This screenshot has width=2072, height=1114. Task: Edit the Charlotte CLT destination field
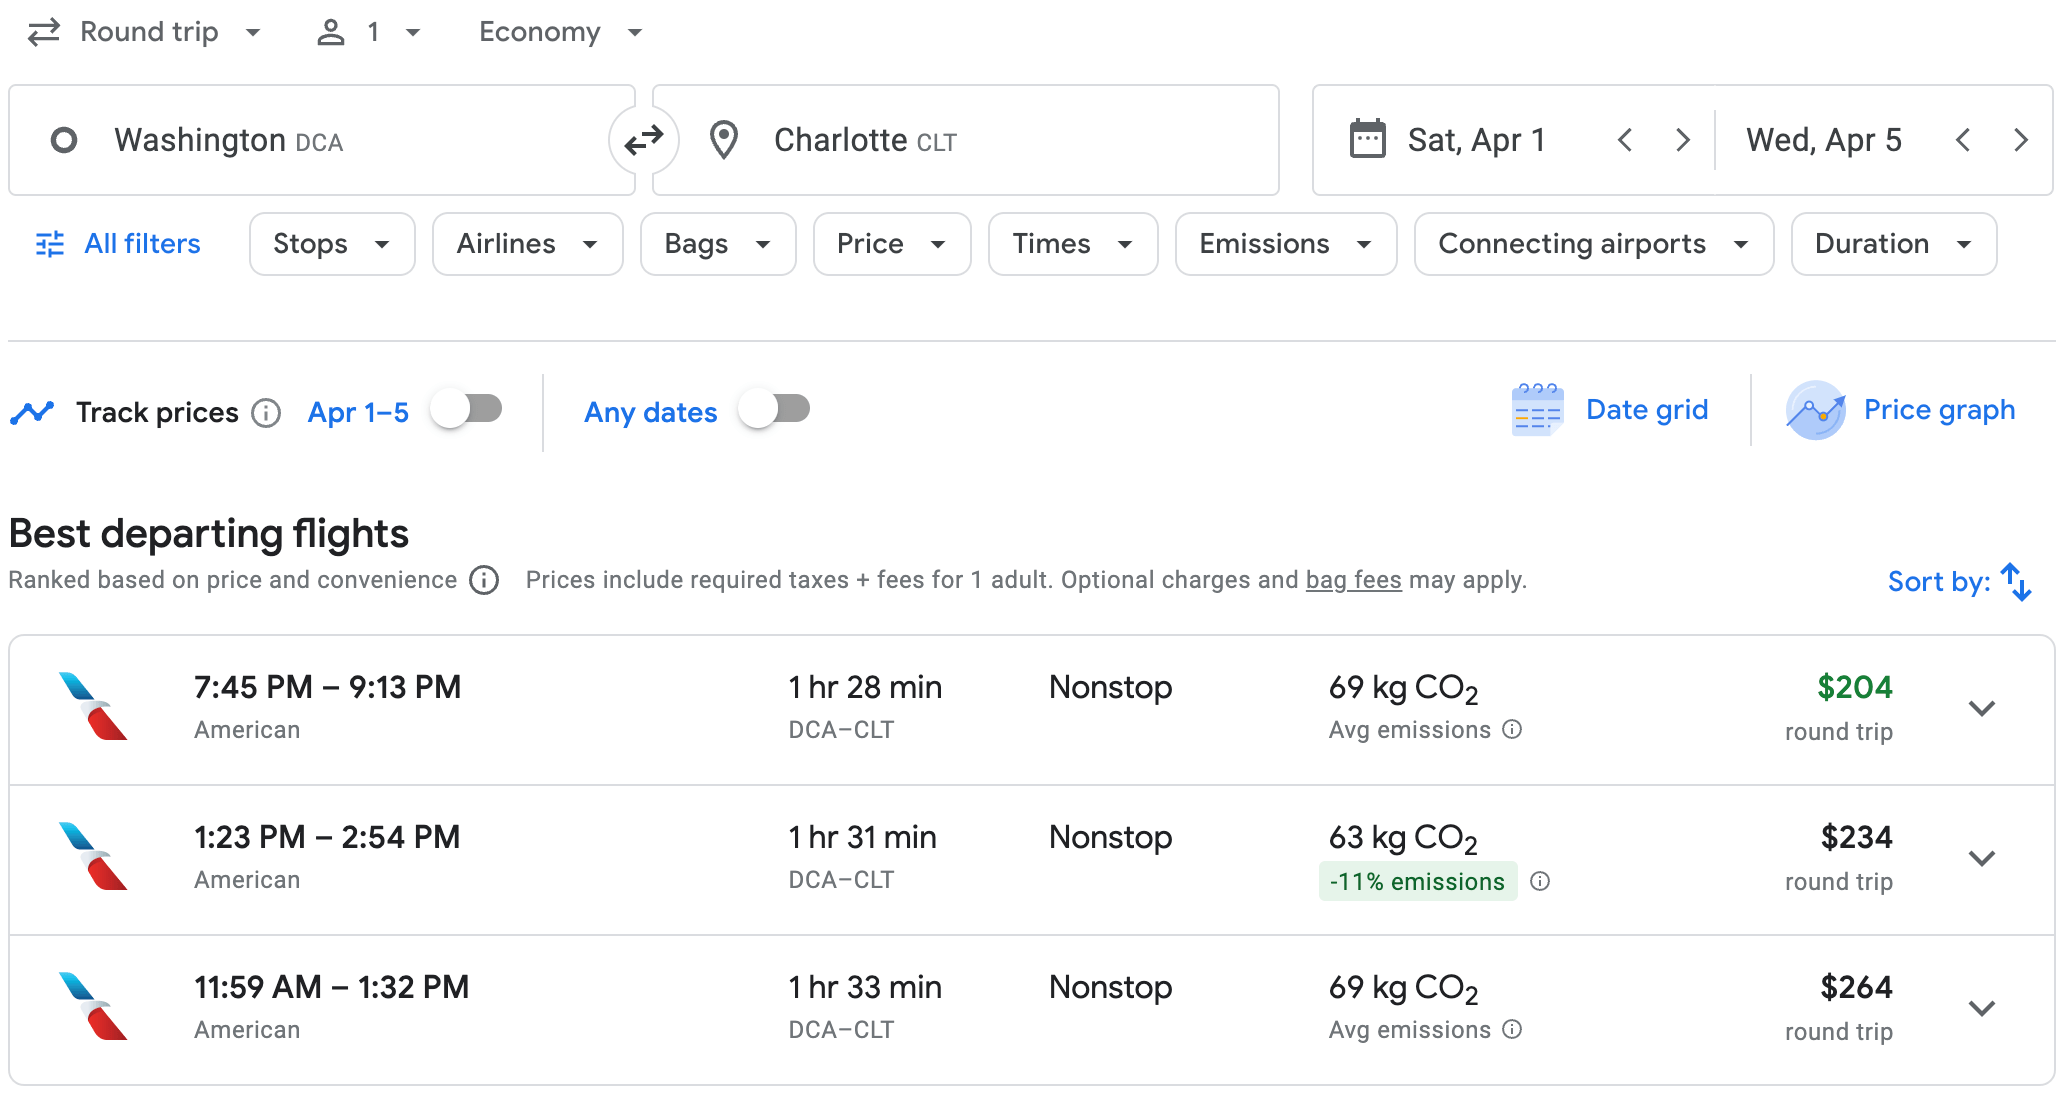pyautogui.click(x=966, y=140)
